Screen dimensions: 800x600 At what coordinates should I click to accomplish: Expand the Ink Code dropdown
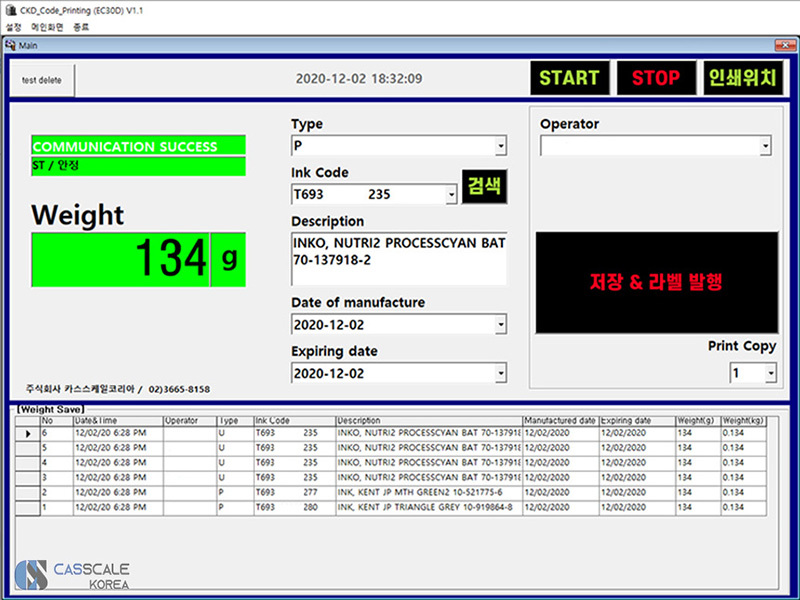tap(451, 195)
